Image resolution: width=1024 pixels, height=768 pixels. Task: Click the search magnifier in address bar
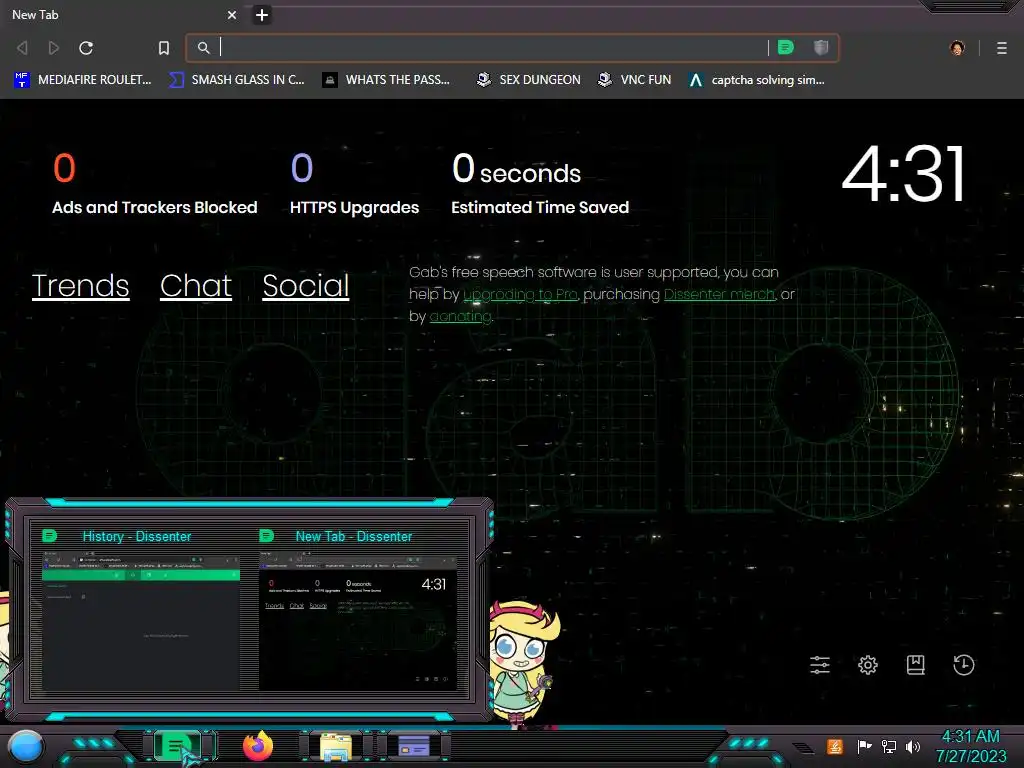coord(204,48)
